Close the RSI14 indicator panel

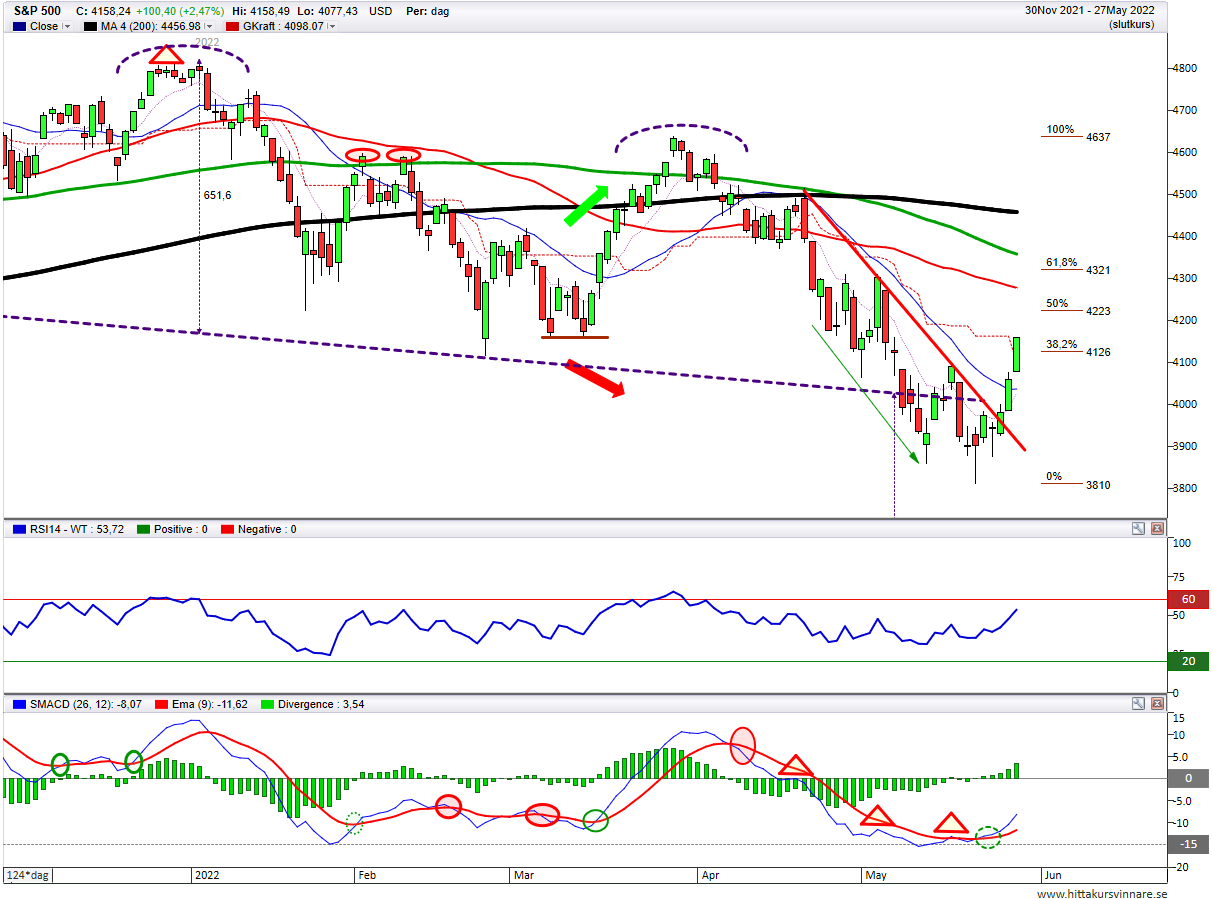1157,529
